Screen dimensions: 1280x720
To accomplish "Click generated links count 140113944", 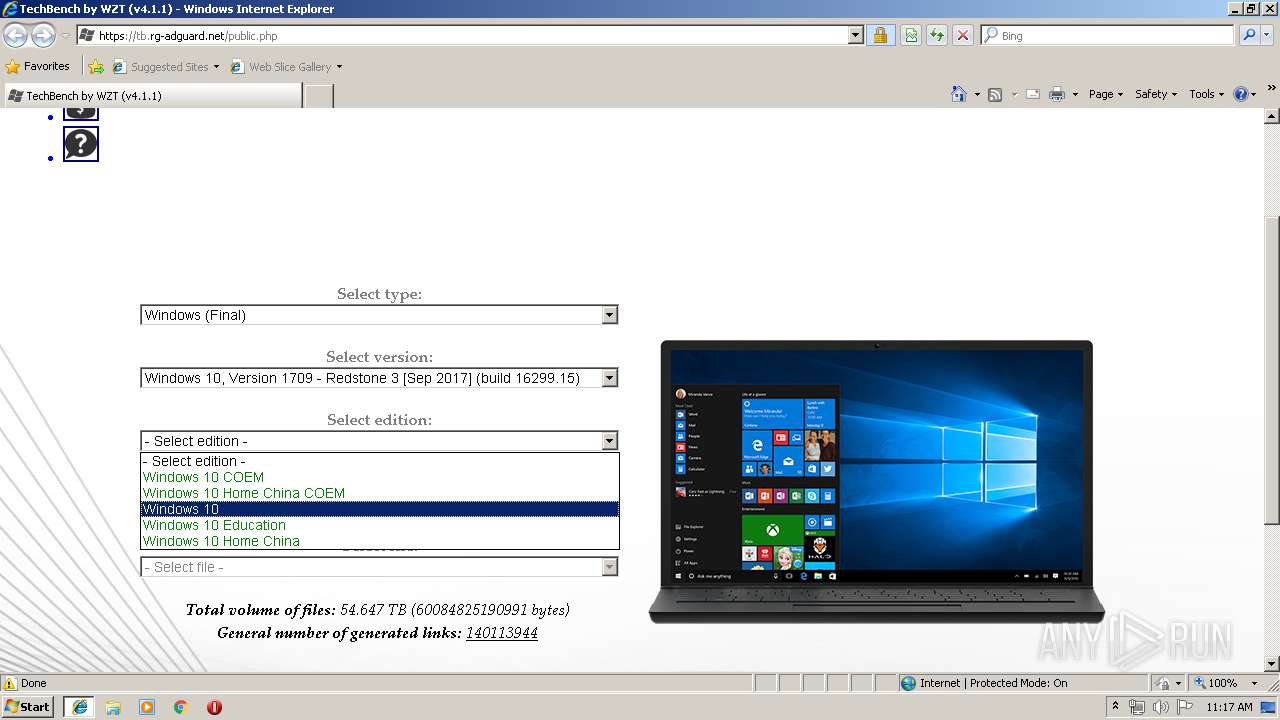I will click(502, 633).
